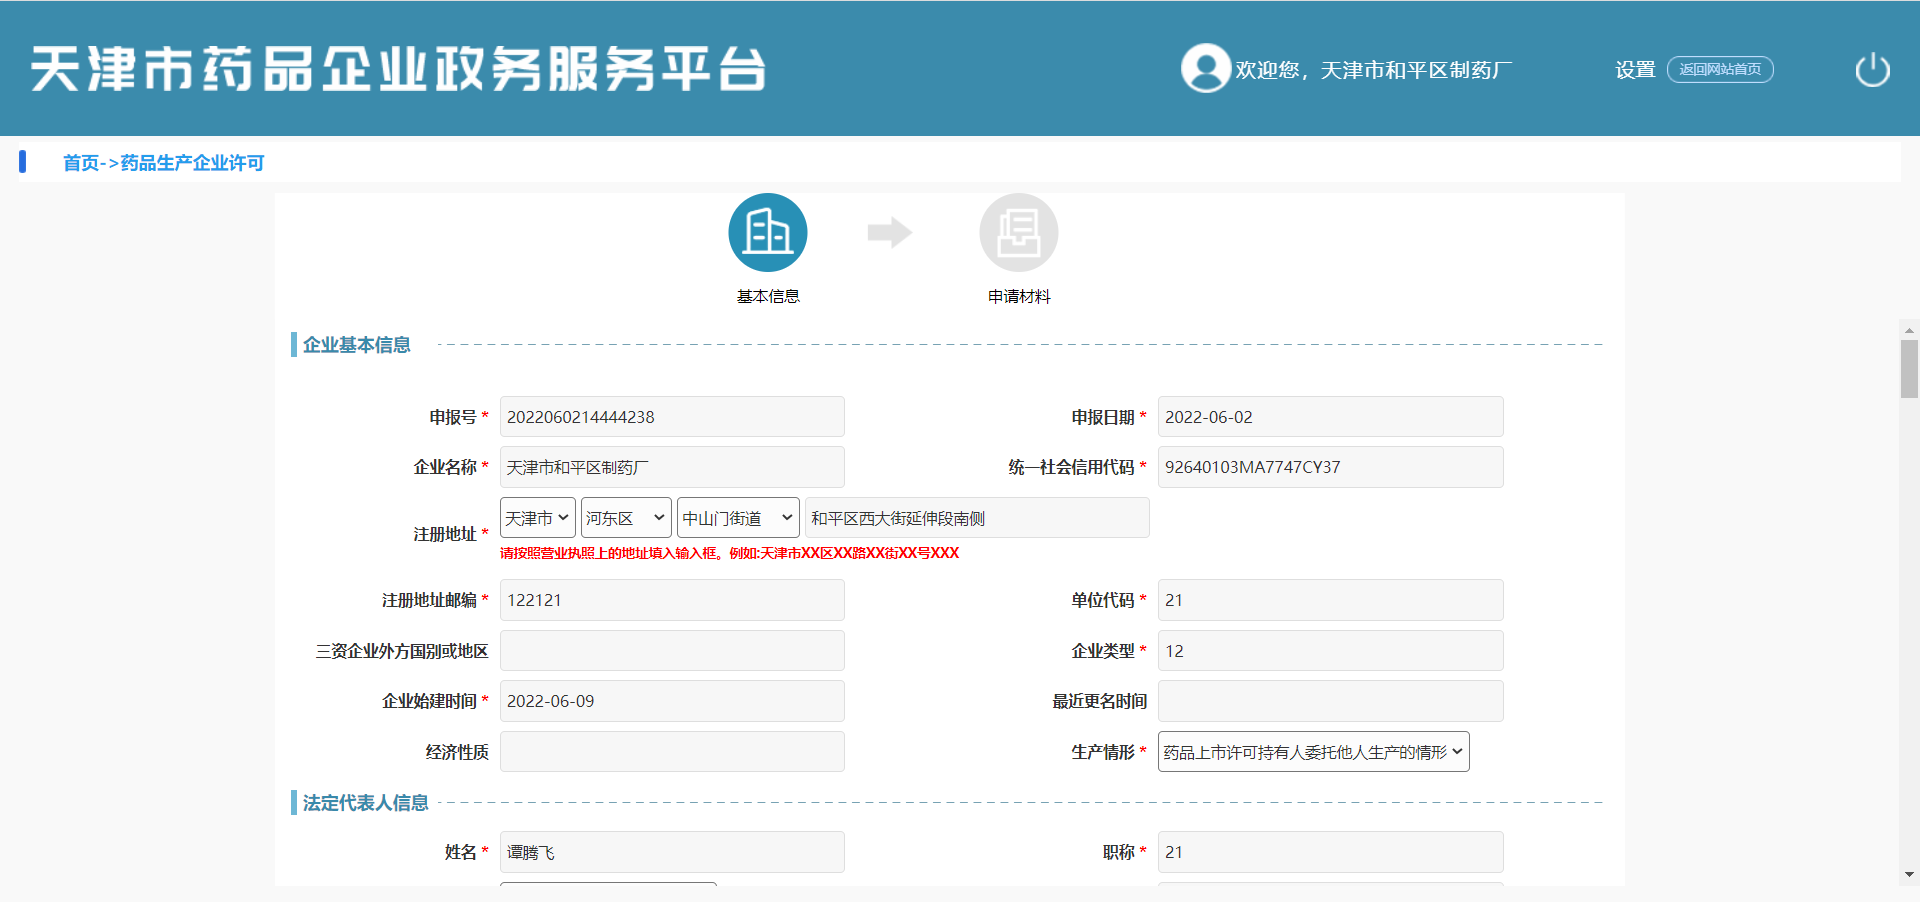Screen dimensions: 1920x902
Task: Click the step arrow icon
Action: (x=889, y=233)
